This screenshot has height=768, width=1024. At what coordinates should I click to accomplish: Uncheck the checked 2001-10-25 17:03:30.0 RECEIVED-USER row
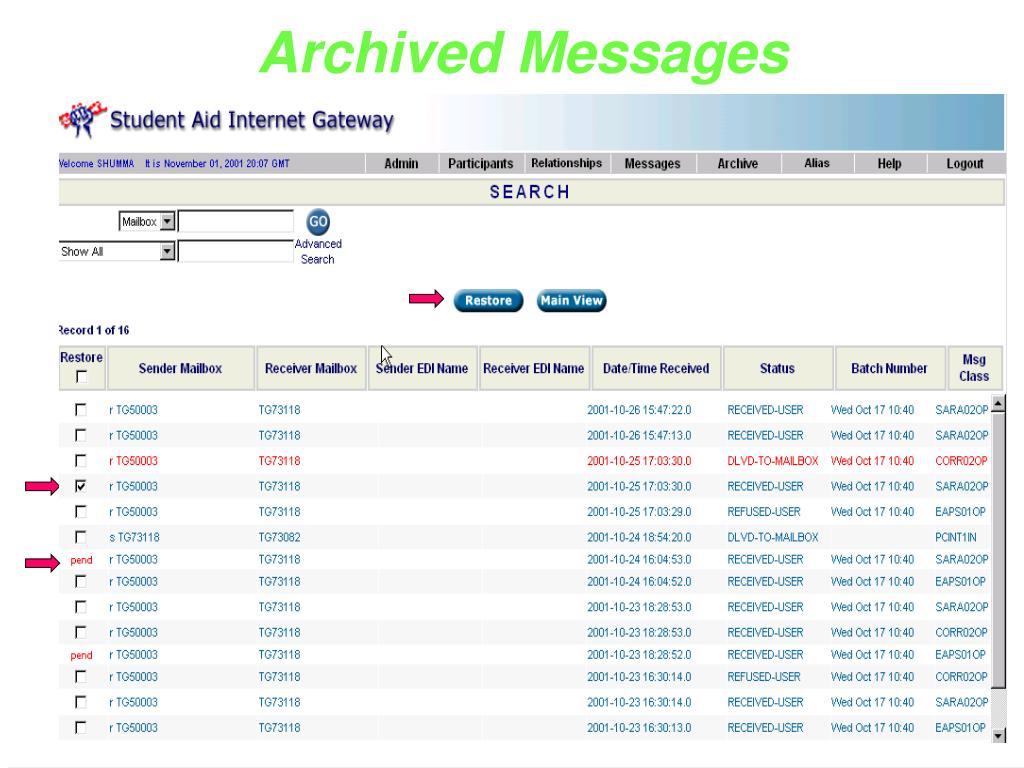click(x=80, y=486)
